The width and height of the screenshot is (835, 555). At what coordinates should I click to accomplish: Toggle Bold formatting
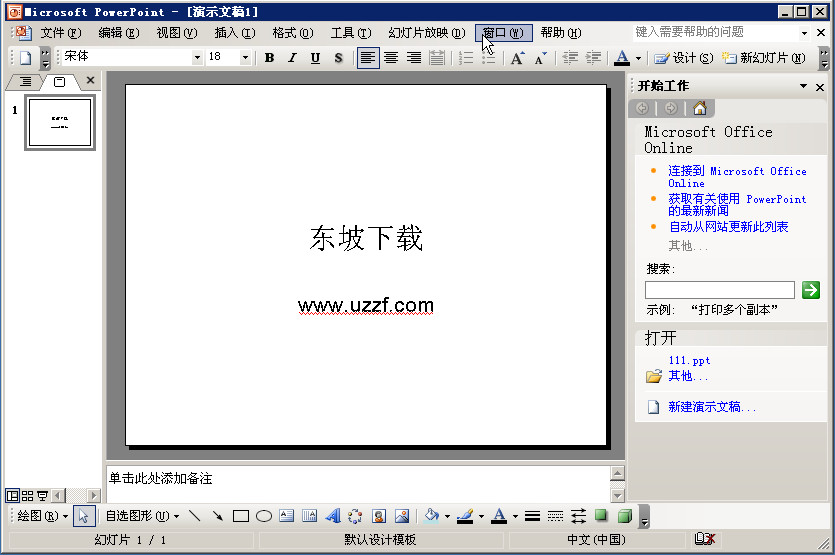269,58
